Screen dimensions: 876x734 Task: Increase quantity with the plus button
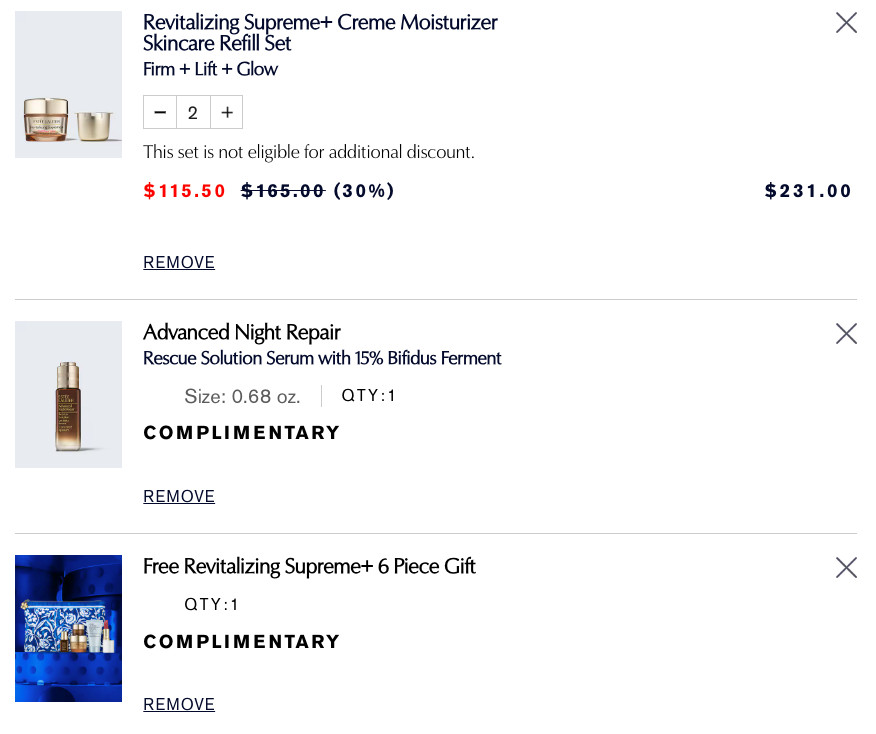pyautogui.click(x=227, y=113)
